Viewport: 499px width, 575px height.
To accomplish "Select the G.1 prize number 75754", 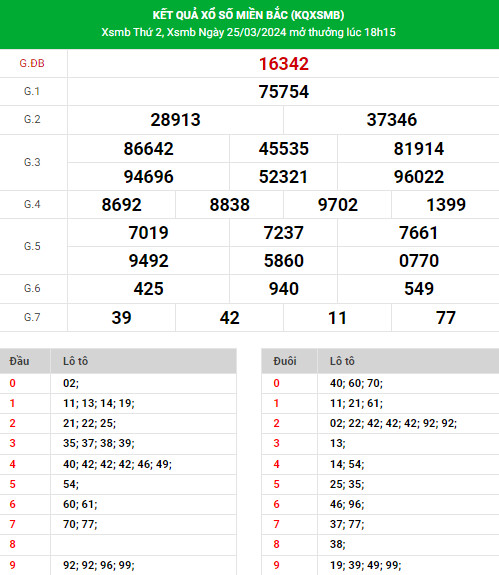I will pos(283,92).
